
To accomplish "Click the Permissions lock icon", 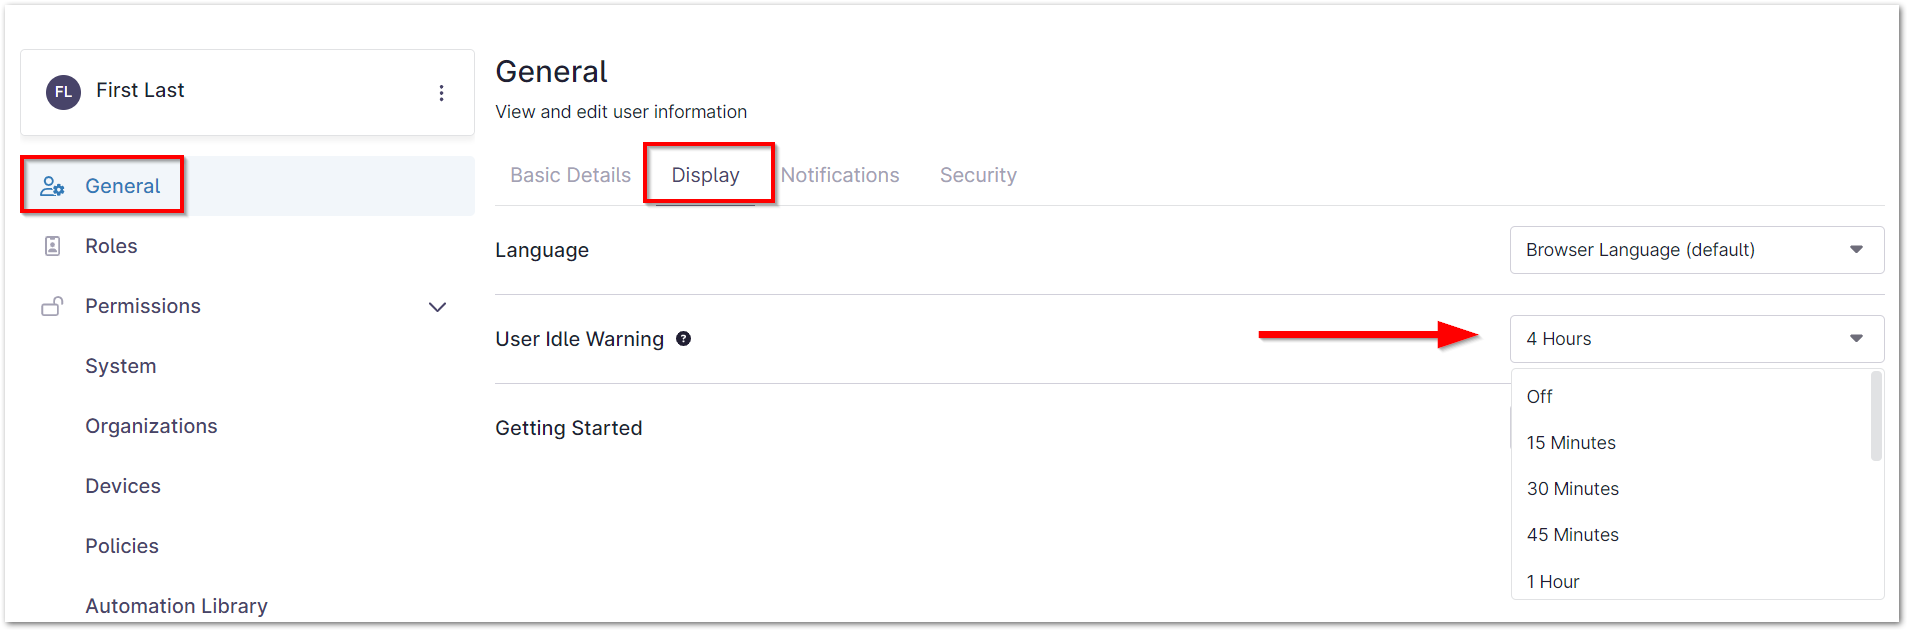I will click(x=52, y=306).
